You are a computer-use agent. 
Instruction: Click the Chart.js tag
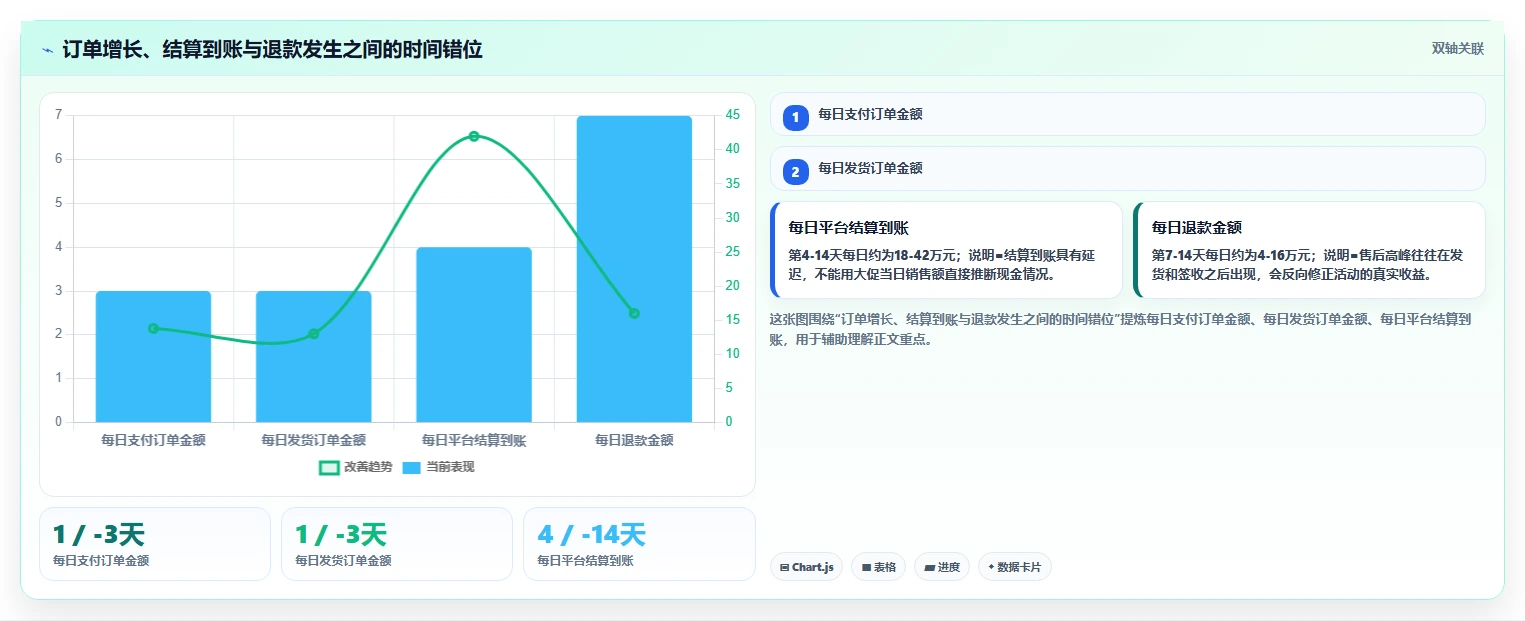coord(806,567)
